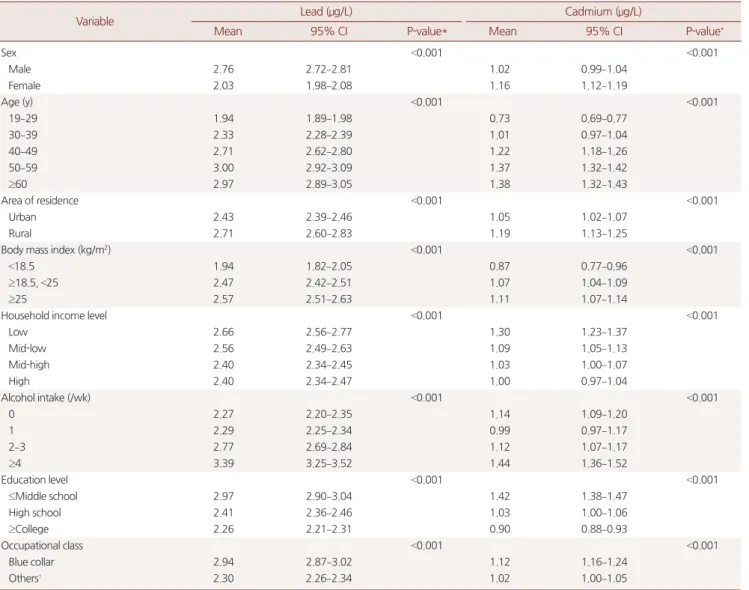Screen dimensions: 749x590
Task: Click cadmium mean 0.87 for BMI <18.5
Action: [x=500, y=267]
